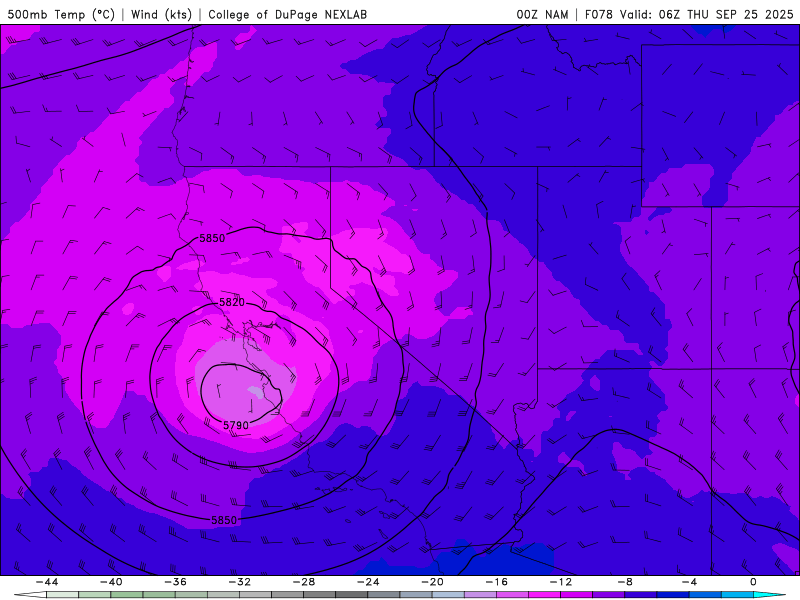Click the "Valid: 06Z THU SEP 25 2025" text
This screenshot has height=600, width=800.
point(707,14)
